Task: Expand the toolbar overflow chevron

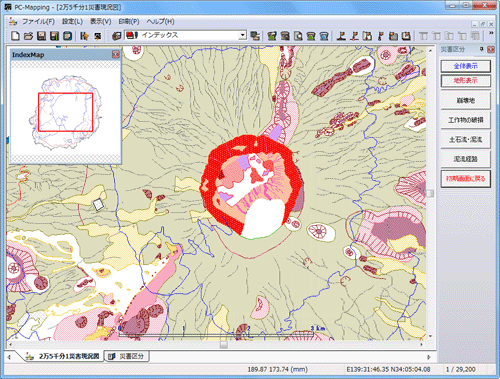Action: coord(491,33)
